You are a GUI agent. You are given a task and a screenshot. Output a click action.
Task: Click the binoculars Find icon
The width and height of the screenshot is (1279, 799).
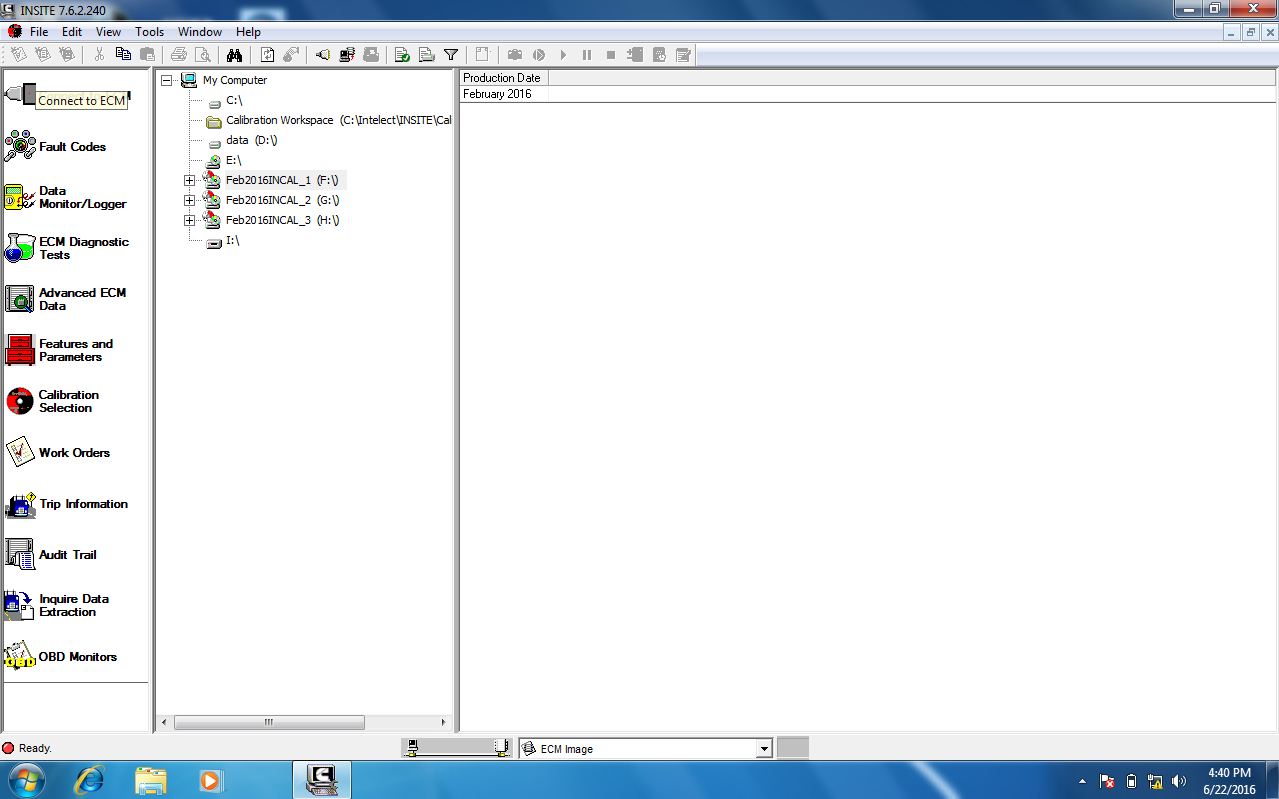click(x=234, y=55)
